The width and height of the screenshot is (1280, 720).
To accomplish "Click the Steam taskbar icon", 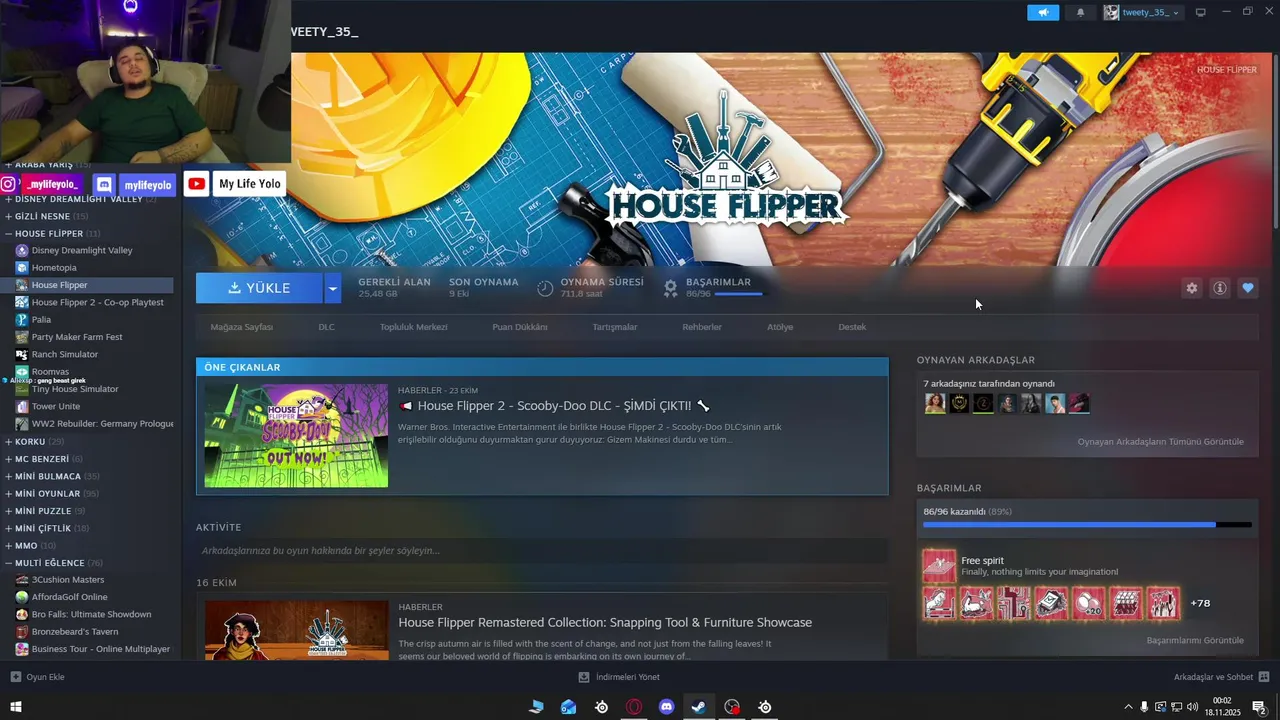I will (x=699, y=707).
